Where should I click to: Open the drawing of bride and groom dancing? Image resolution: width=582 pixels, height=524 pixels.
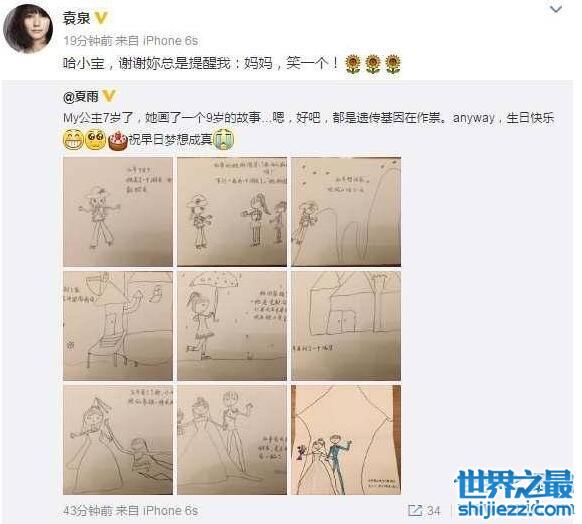point(232,440)
